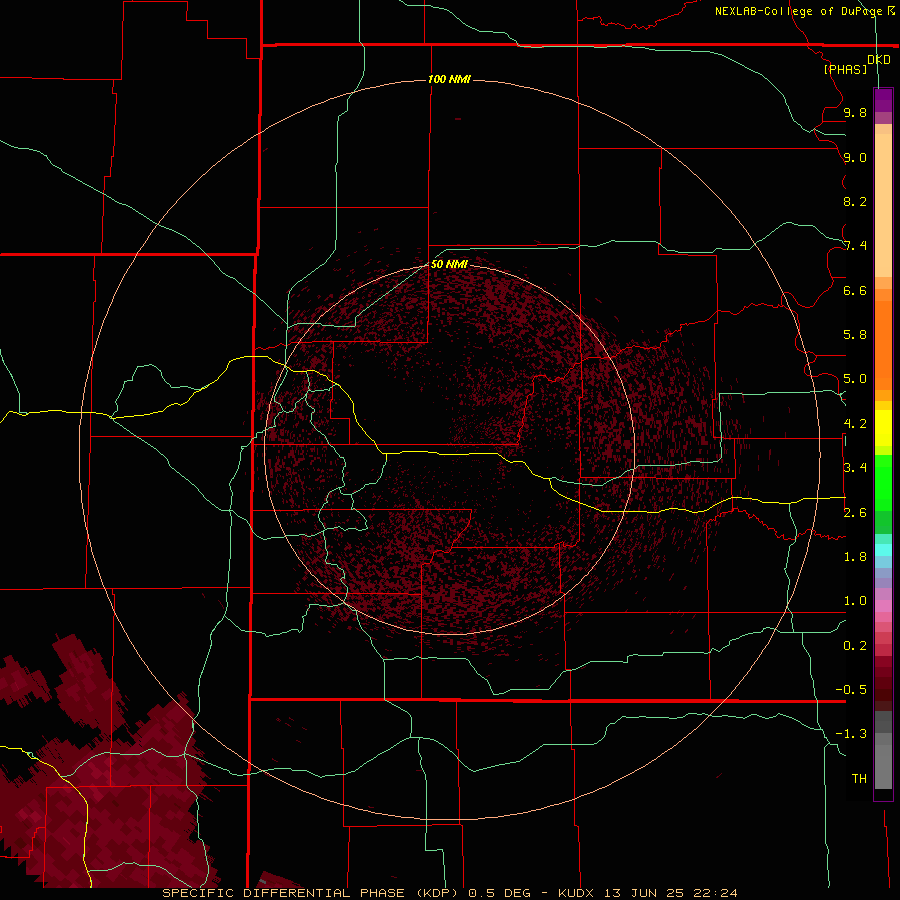900x900 pixels.
Task: Click the purple segment at top of color bar
Action: coord(883,100)
